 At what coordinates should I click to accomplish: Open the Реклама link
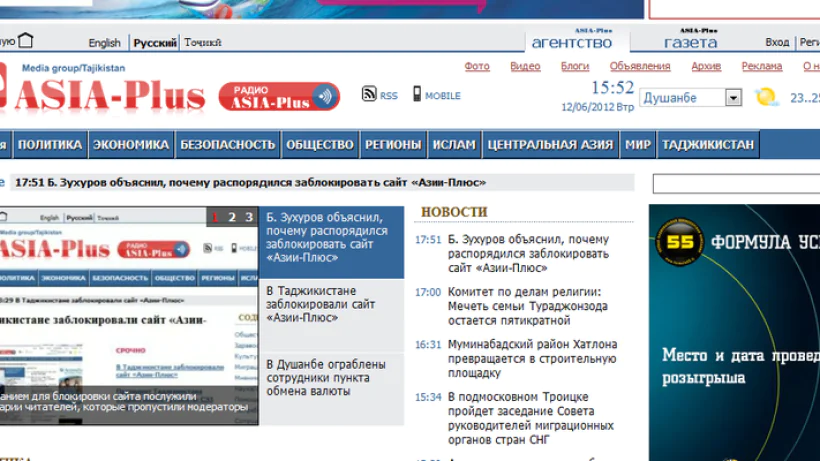[762, 66]
